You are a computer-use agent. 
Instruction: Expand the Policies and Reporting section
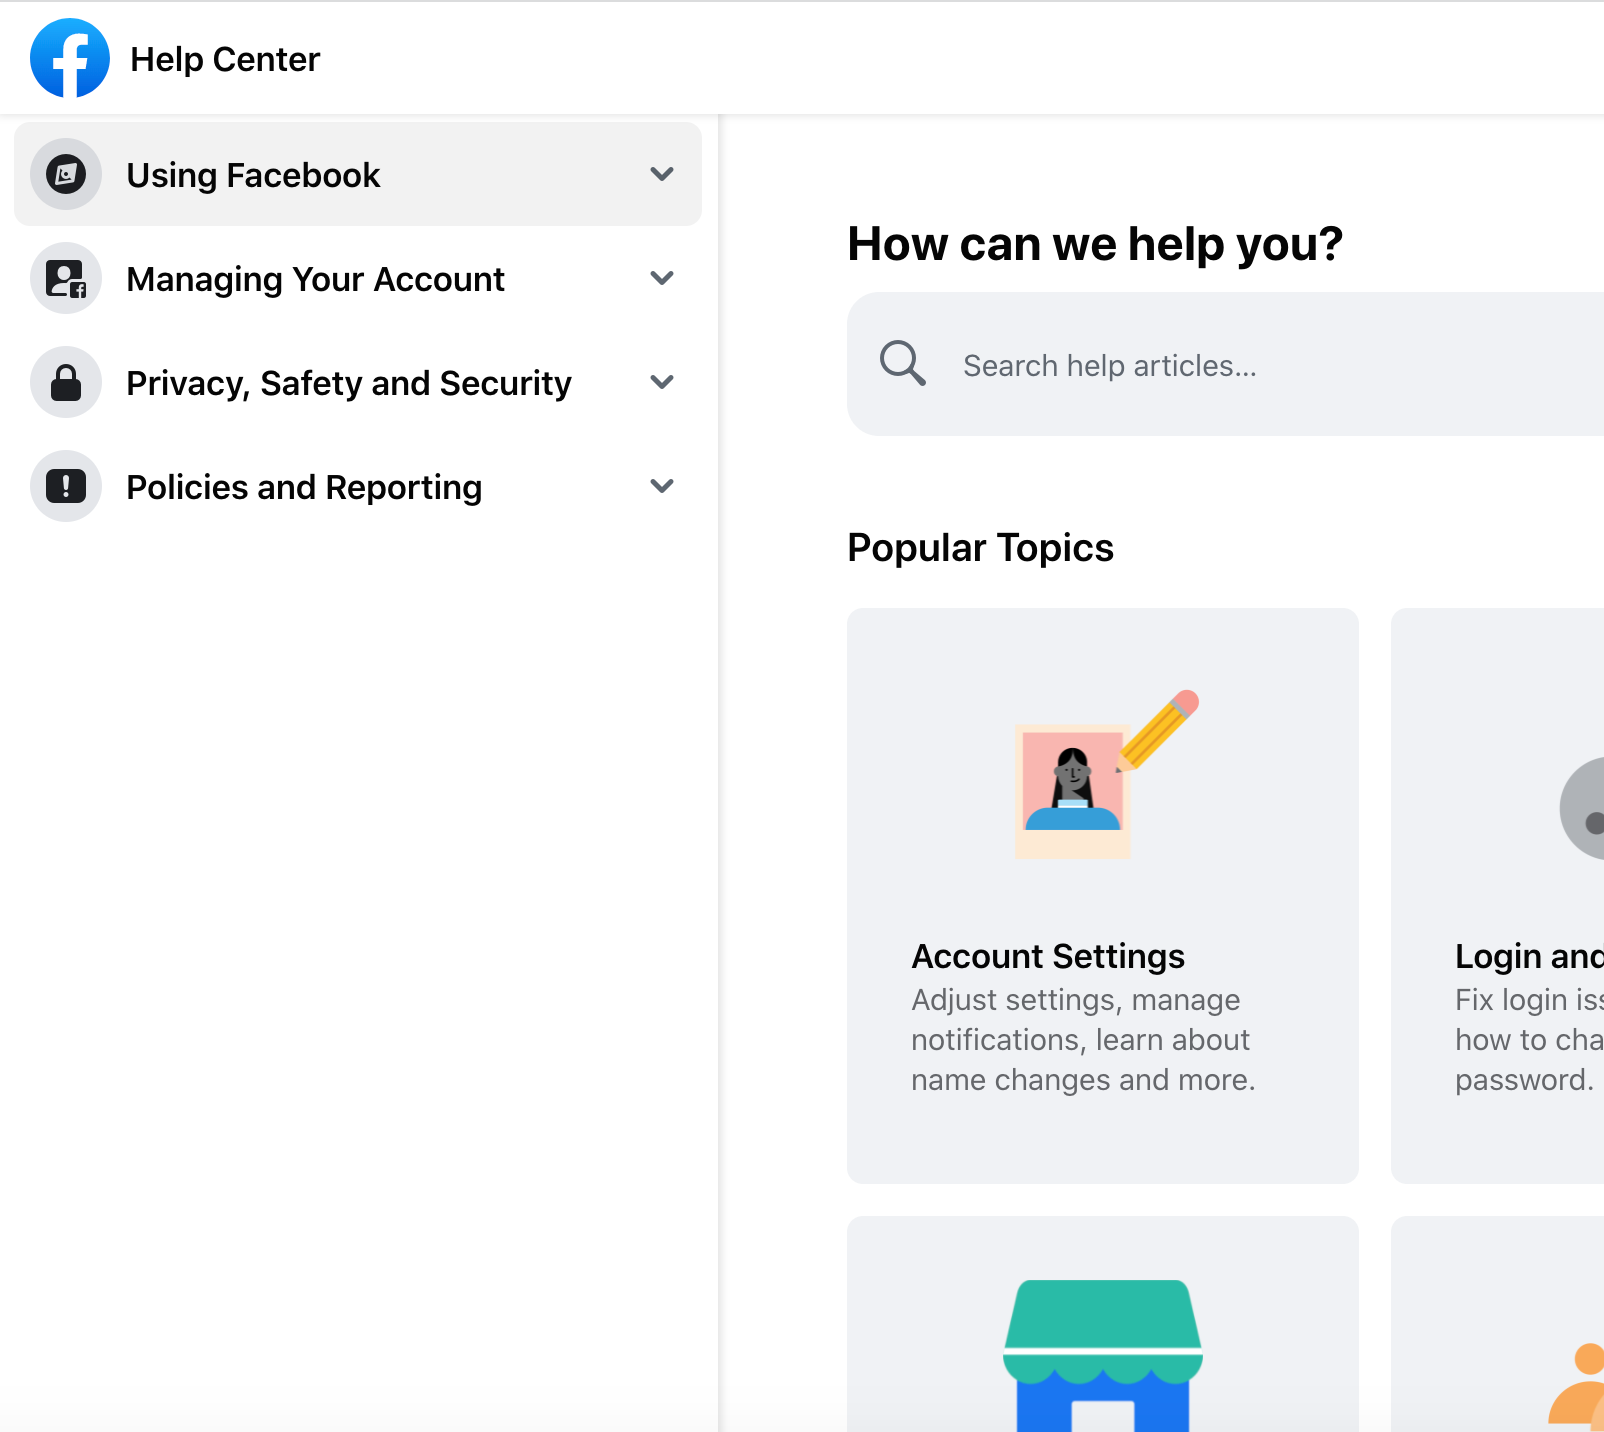point(661,486)
